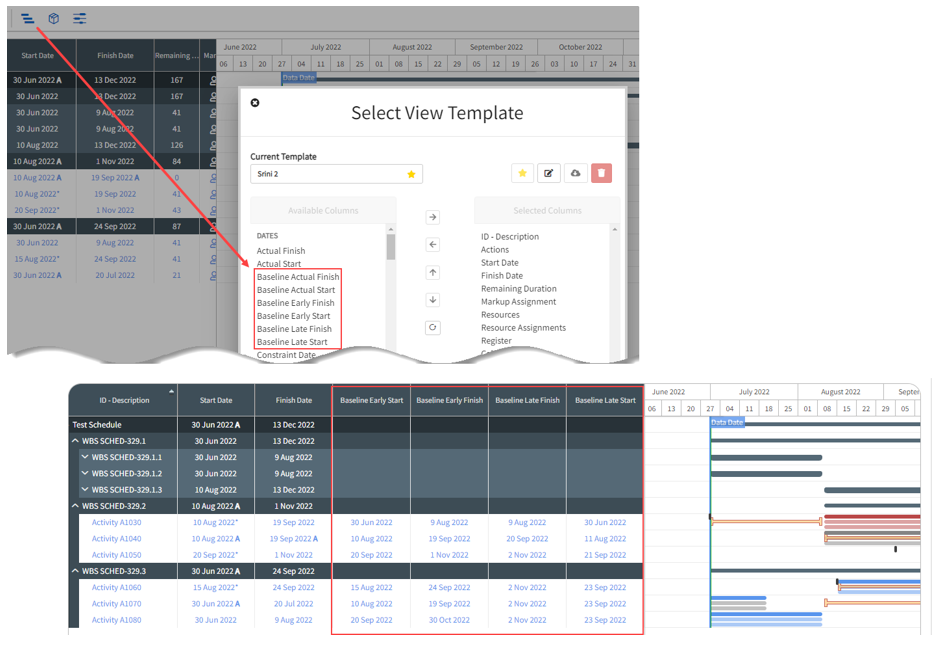This screenshot has width=938, height=655.
Task: Open the filter sliders icon in toolbar
Action: point(80,19)
